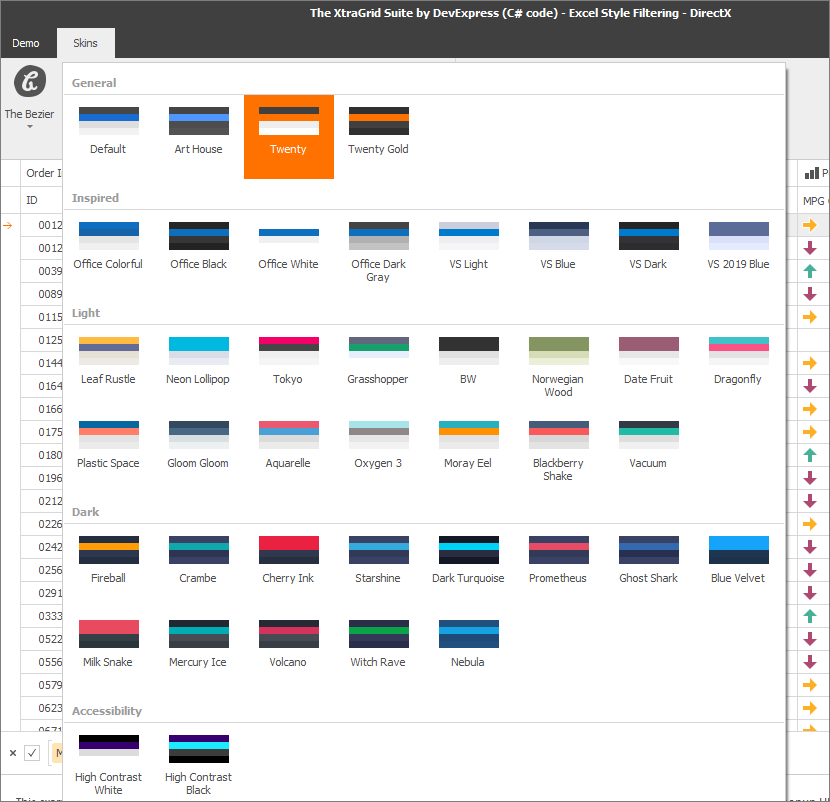Open the Skins ribbon tab
This screenshot has width=830, height=802.
coord(85,43)
